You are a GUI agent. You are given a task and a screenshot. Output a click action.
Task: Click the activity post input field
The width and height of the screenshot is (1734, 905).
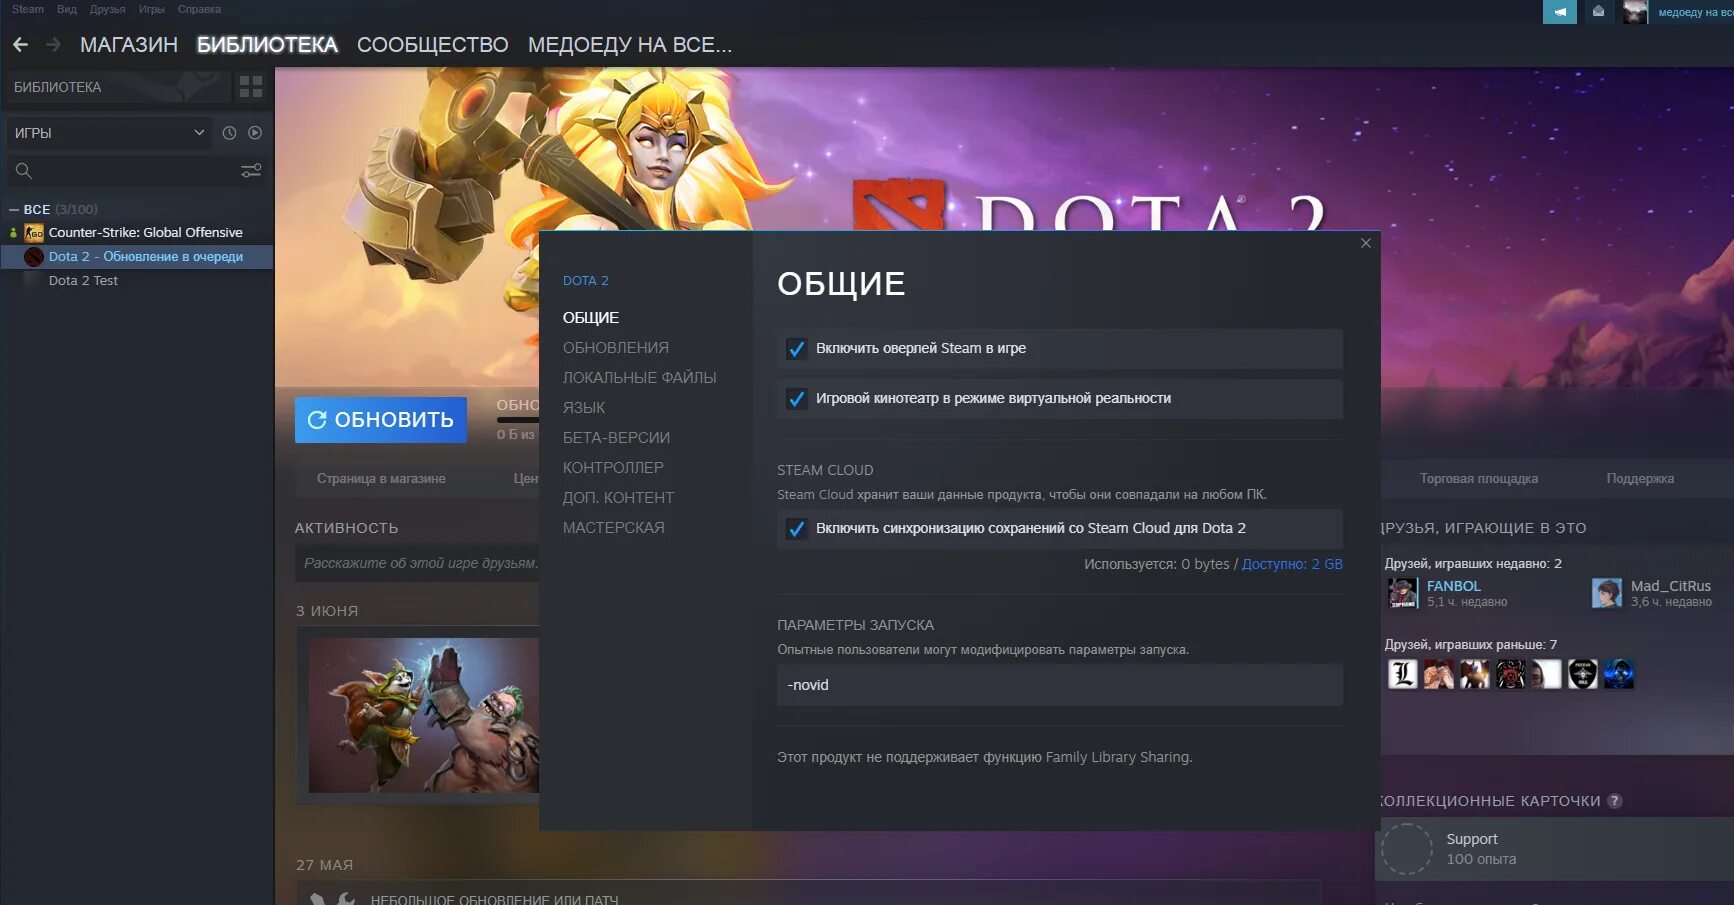pyautogui.click(x=418, y=563)
